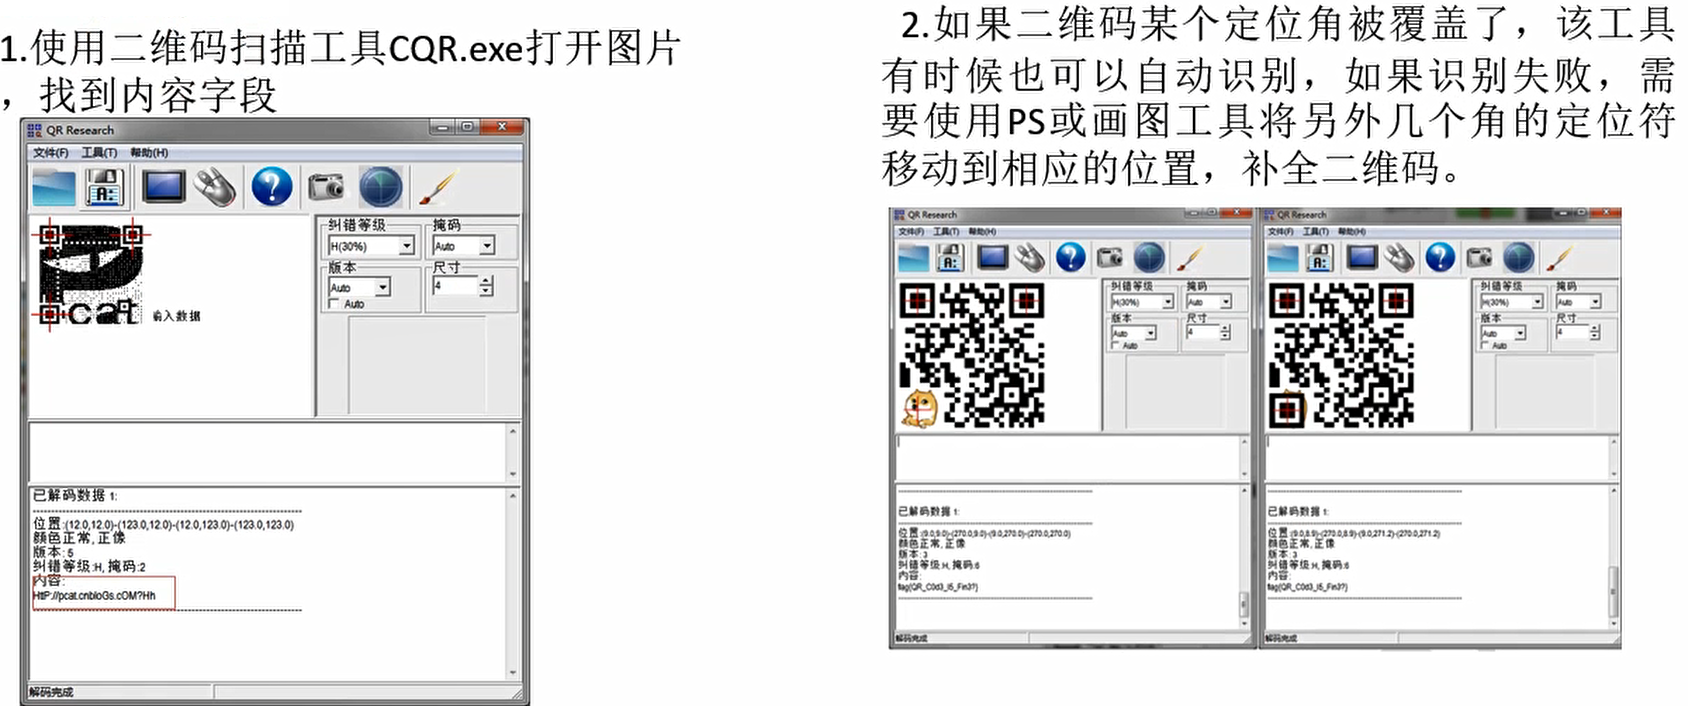
Task: Open 文件(F) menu in pcat QR window
Action: [50, 153]
